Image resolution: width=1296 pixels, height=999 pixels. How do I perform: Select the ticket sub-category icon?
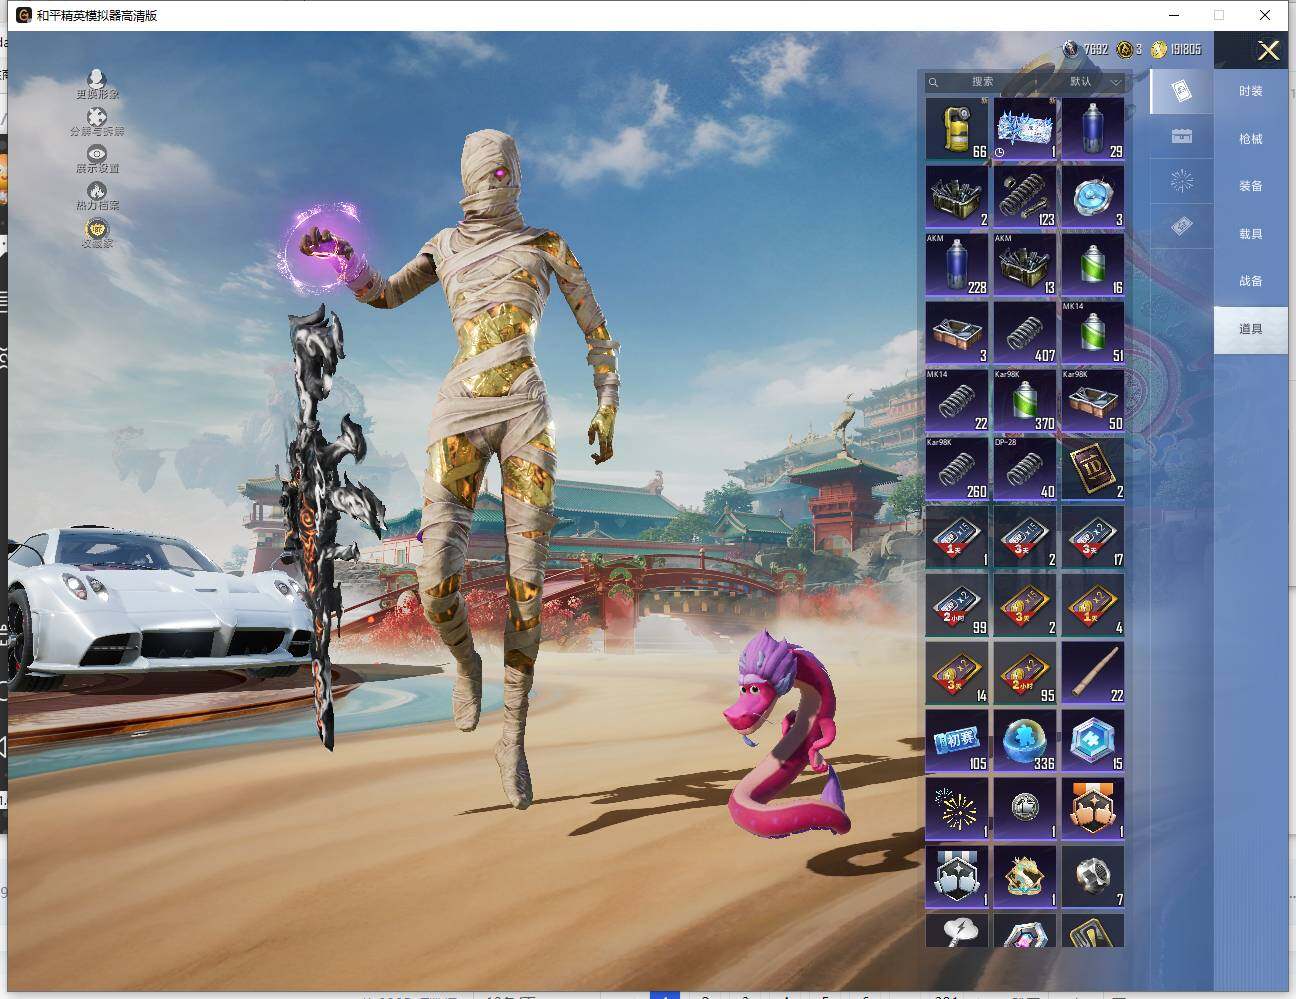(1181, 227)
